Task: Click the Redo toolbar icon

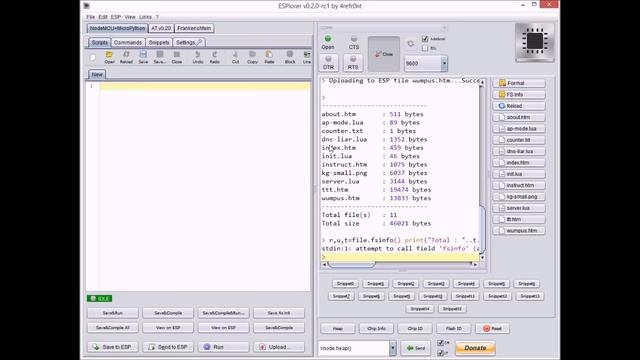Action: 215,57
